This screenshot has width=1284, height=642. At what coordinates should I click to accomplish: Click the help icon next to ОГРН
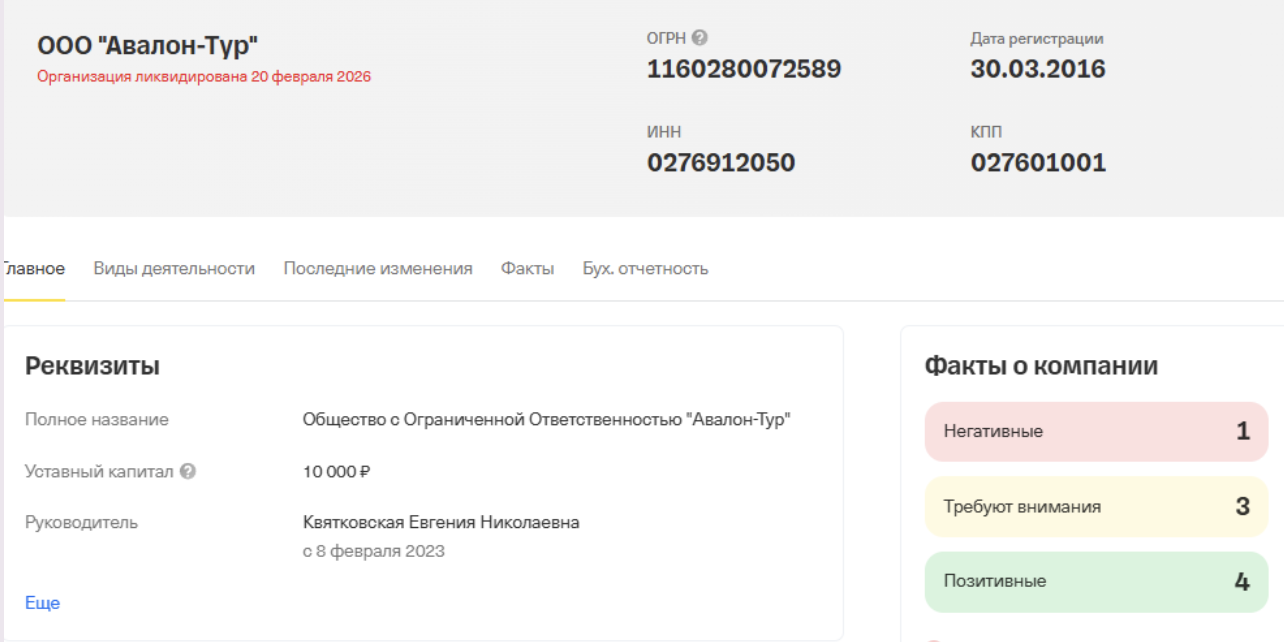click(x=700, y=38)
